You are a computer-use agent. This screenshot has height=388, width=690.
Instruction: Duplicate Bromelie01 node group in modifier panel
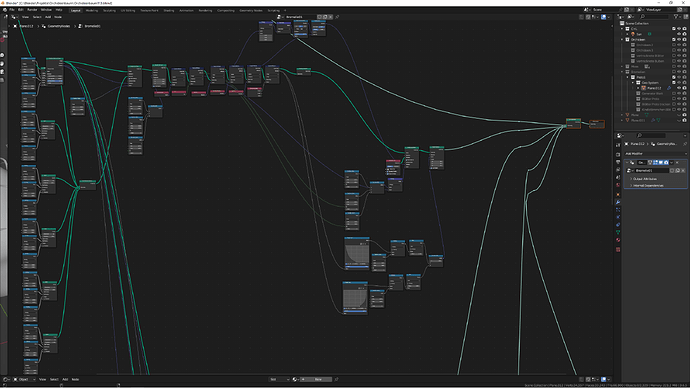(678, 170)
